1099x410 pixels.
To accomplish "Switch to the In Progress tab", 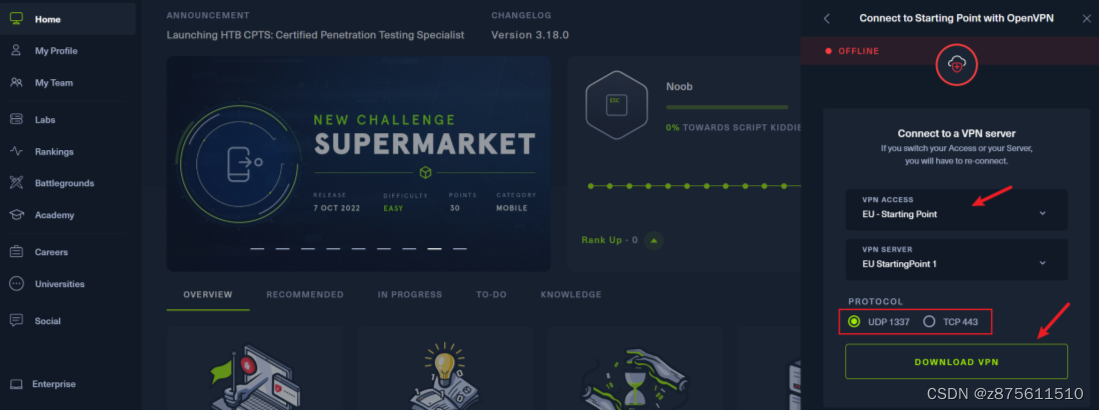I will click(x=410, y=295).
